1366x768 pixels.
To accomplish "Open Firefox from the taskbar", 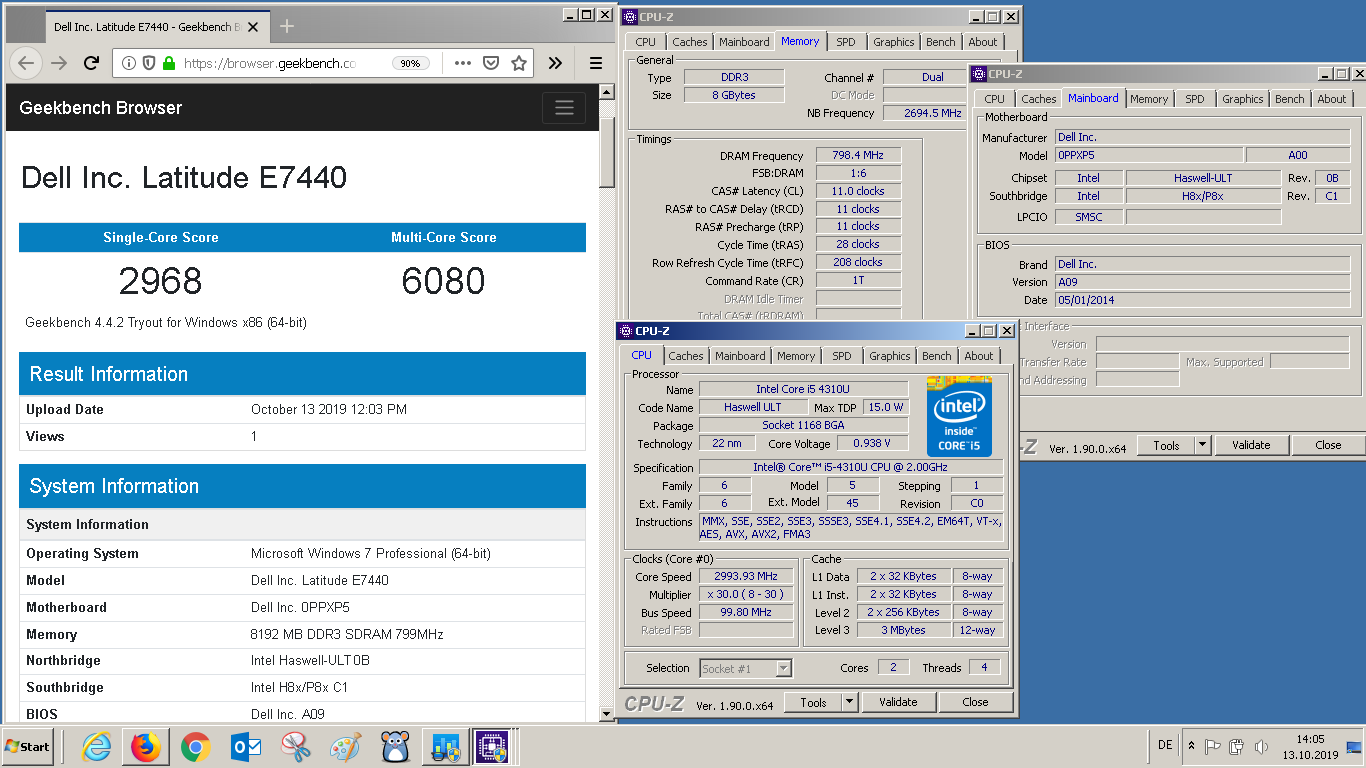I will point(146,746).
